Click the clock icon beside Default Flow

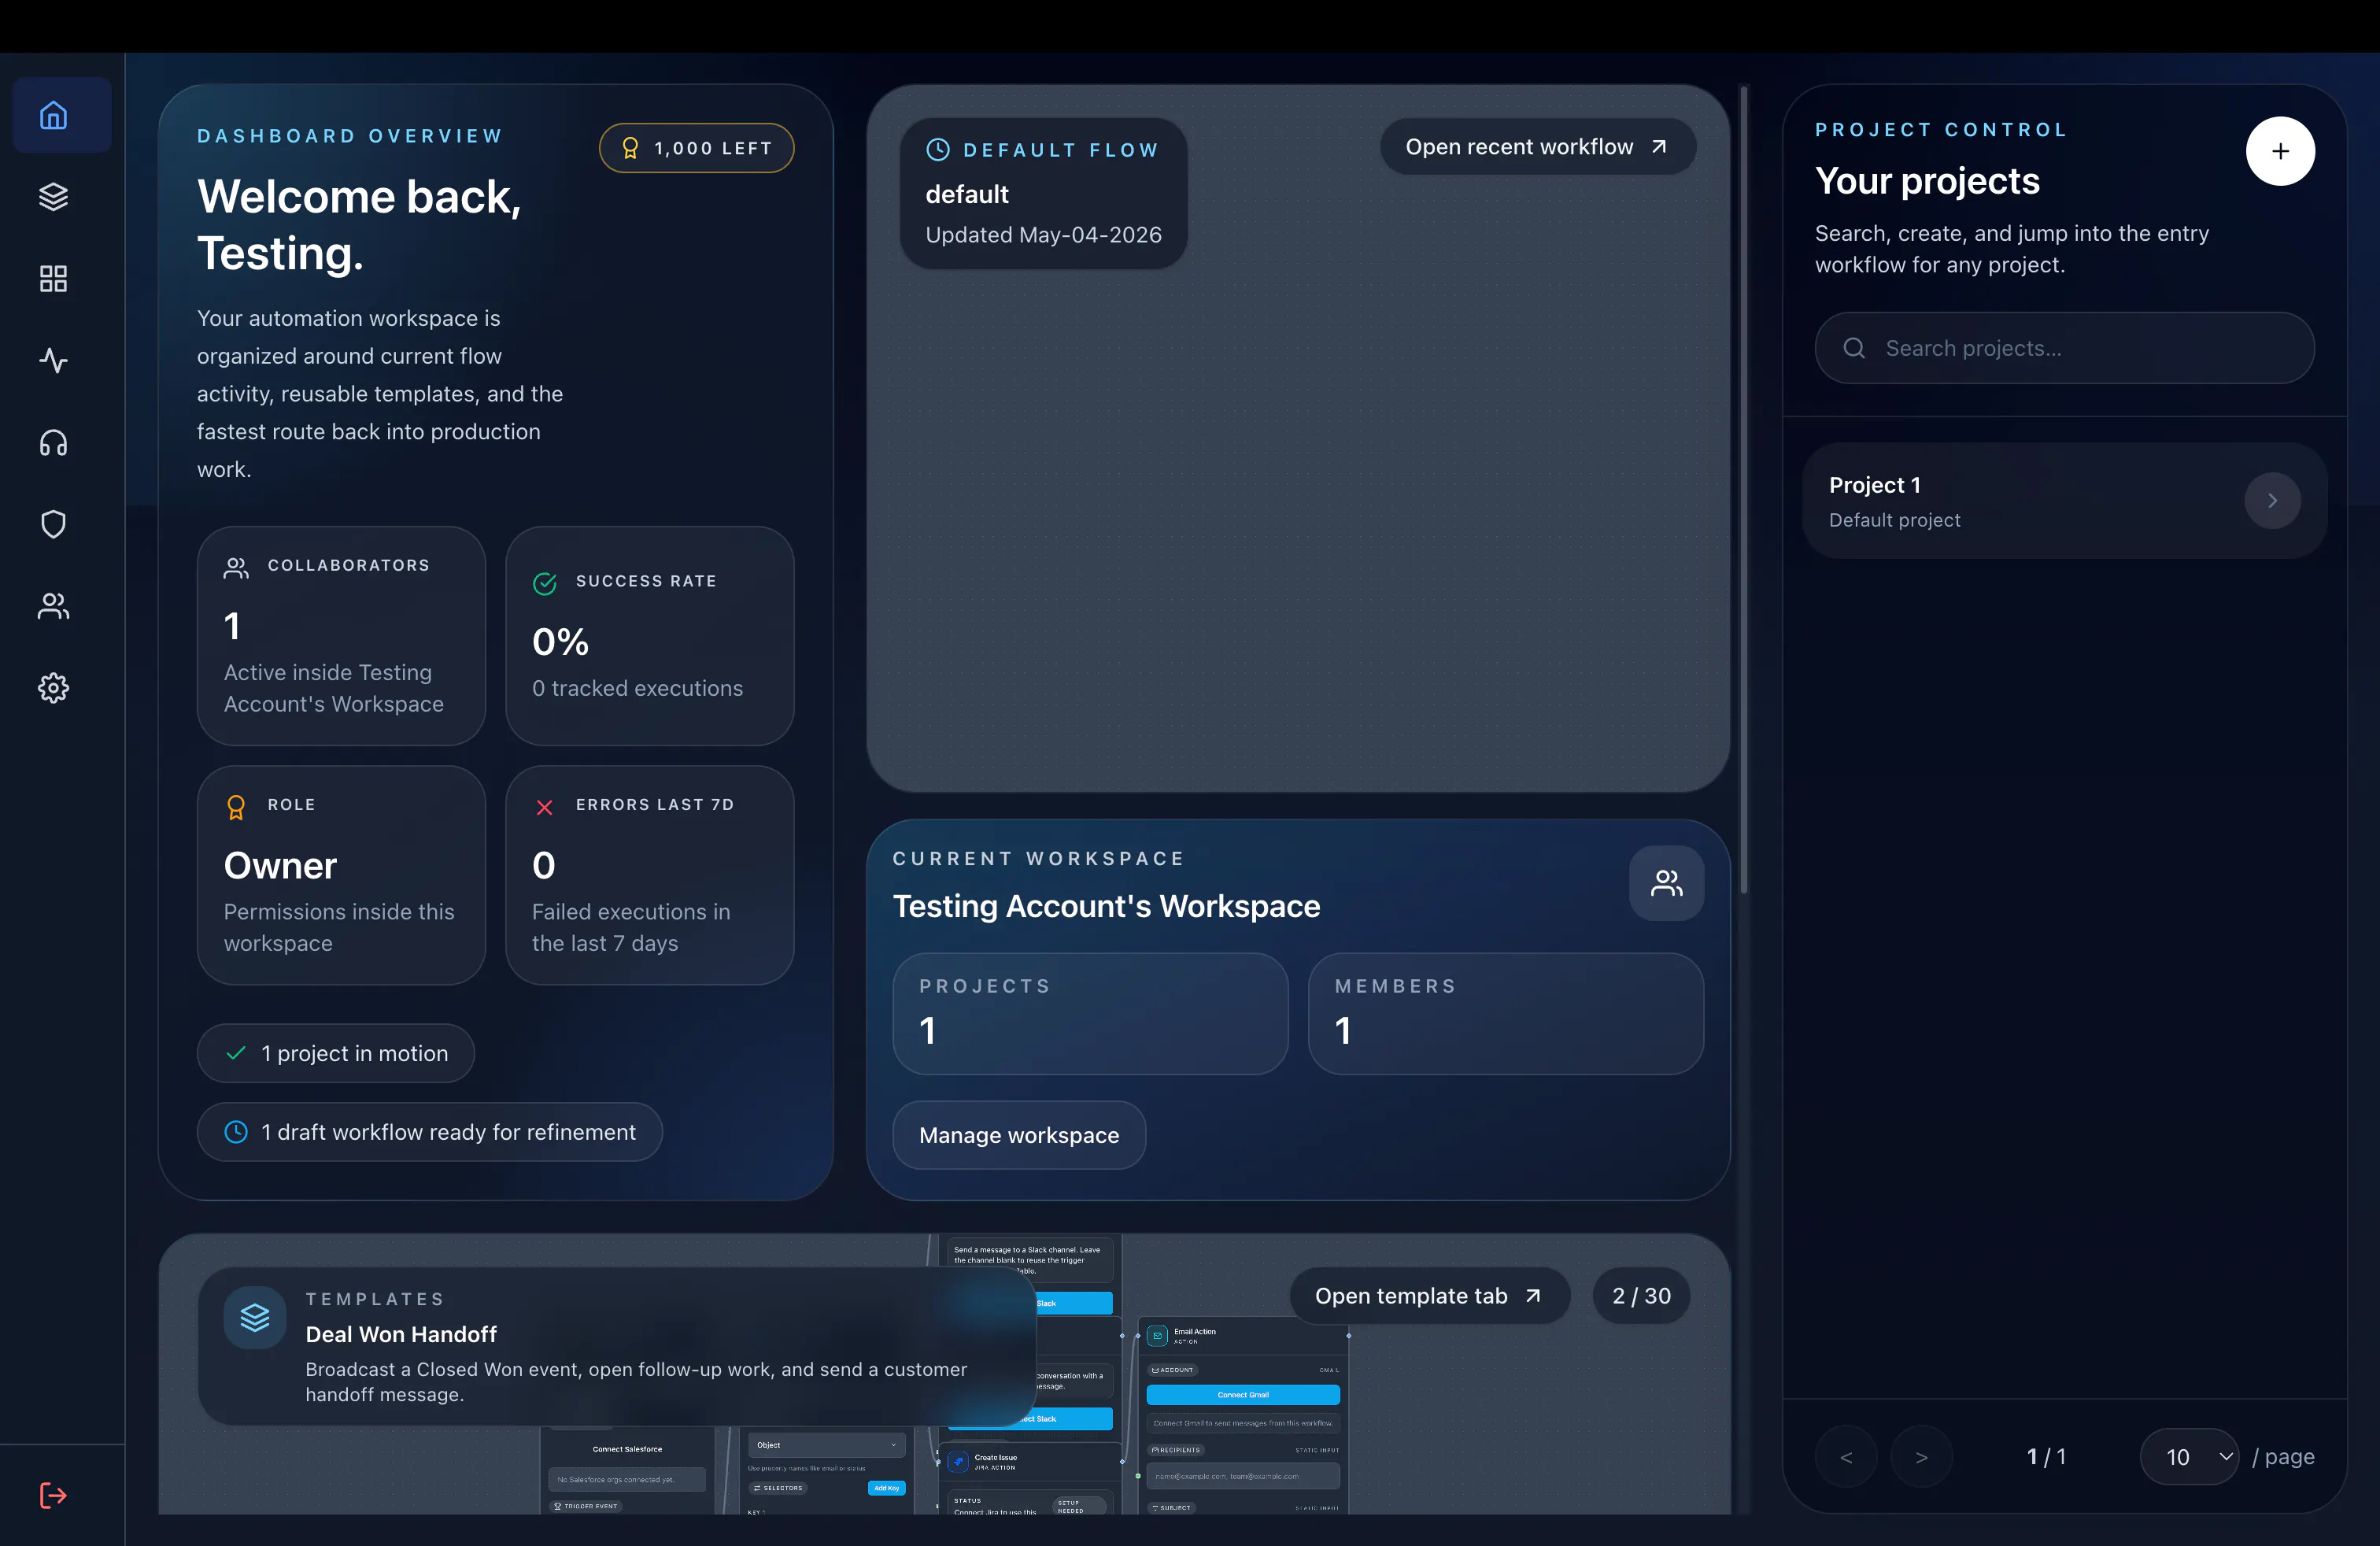[x=938, y=150]
